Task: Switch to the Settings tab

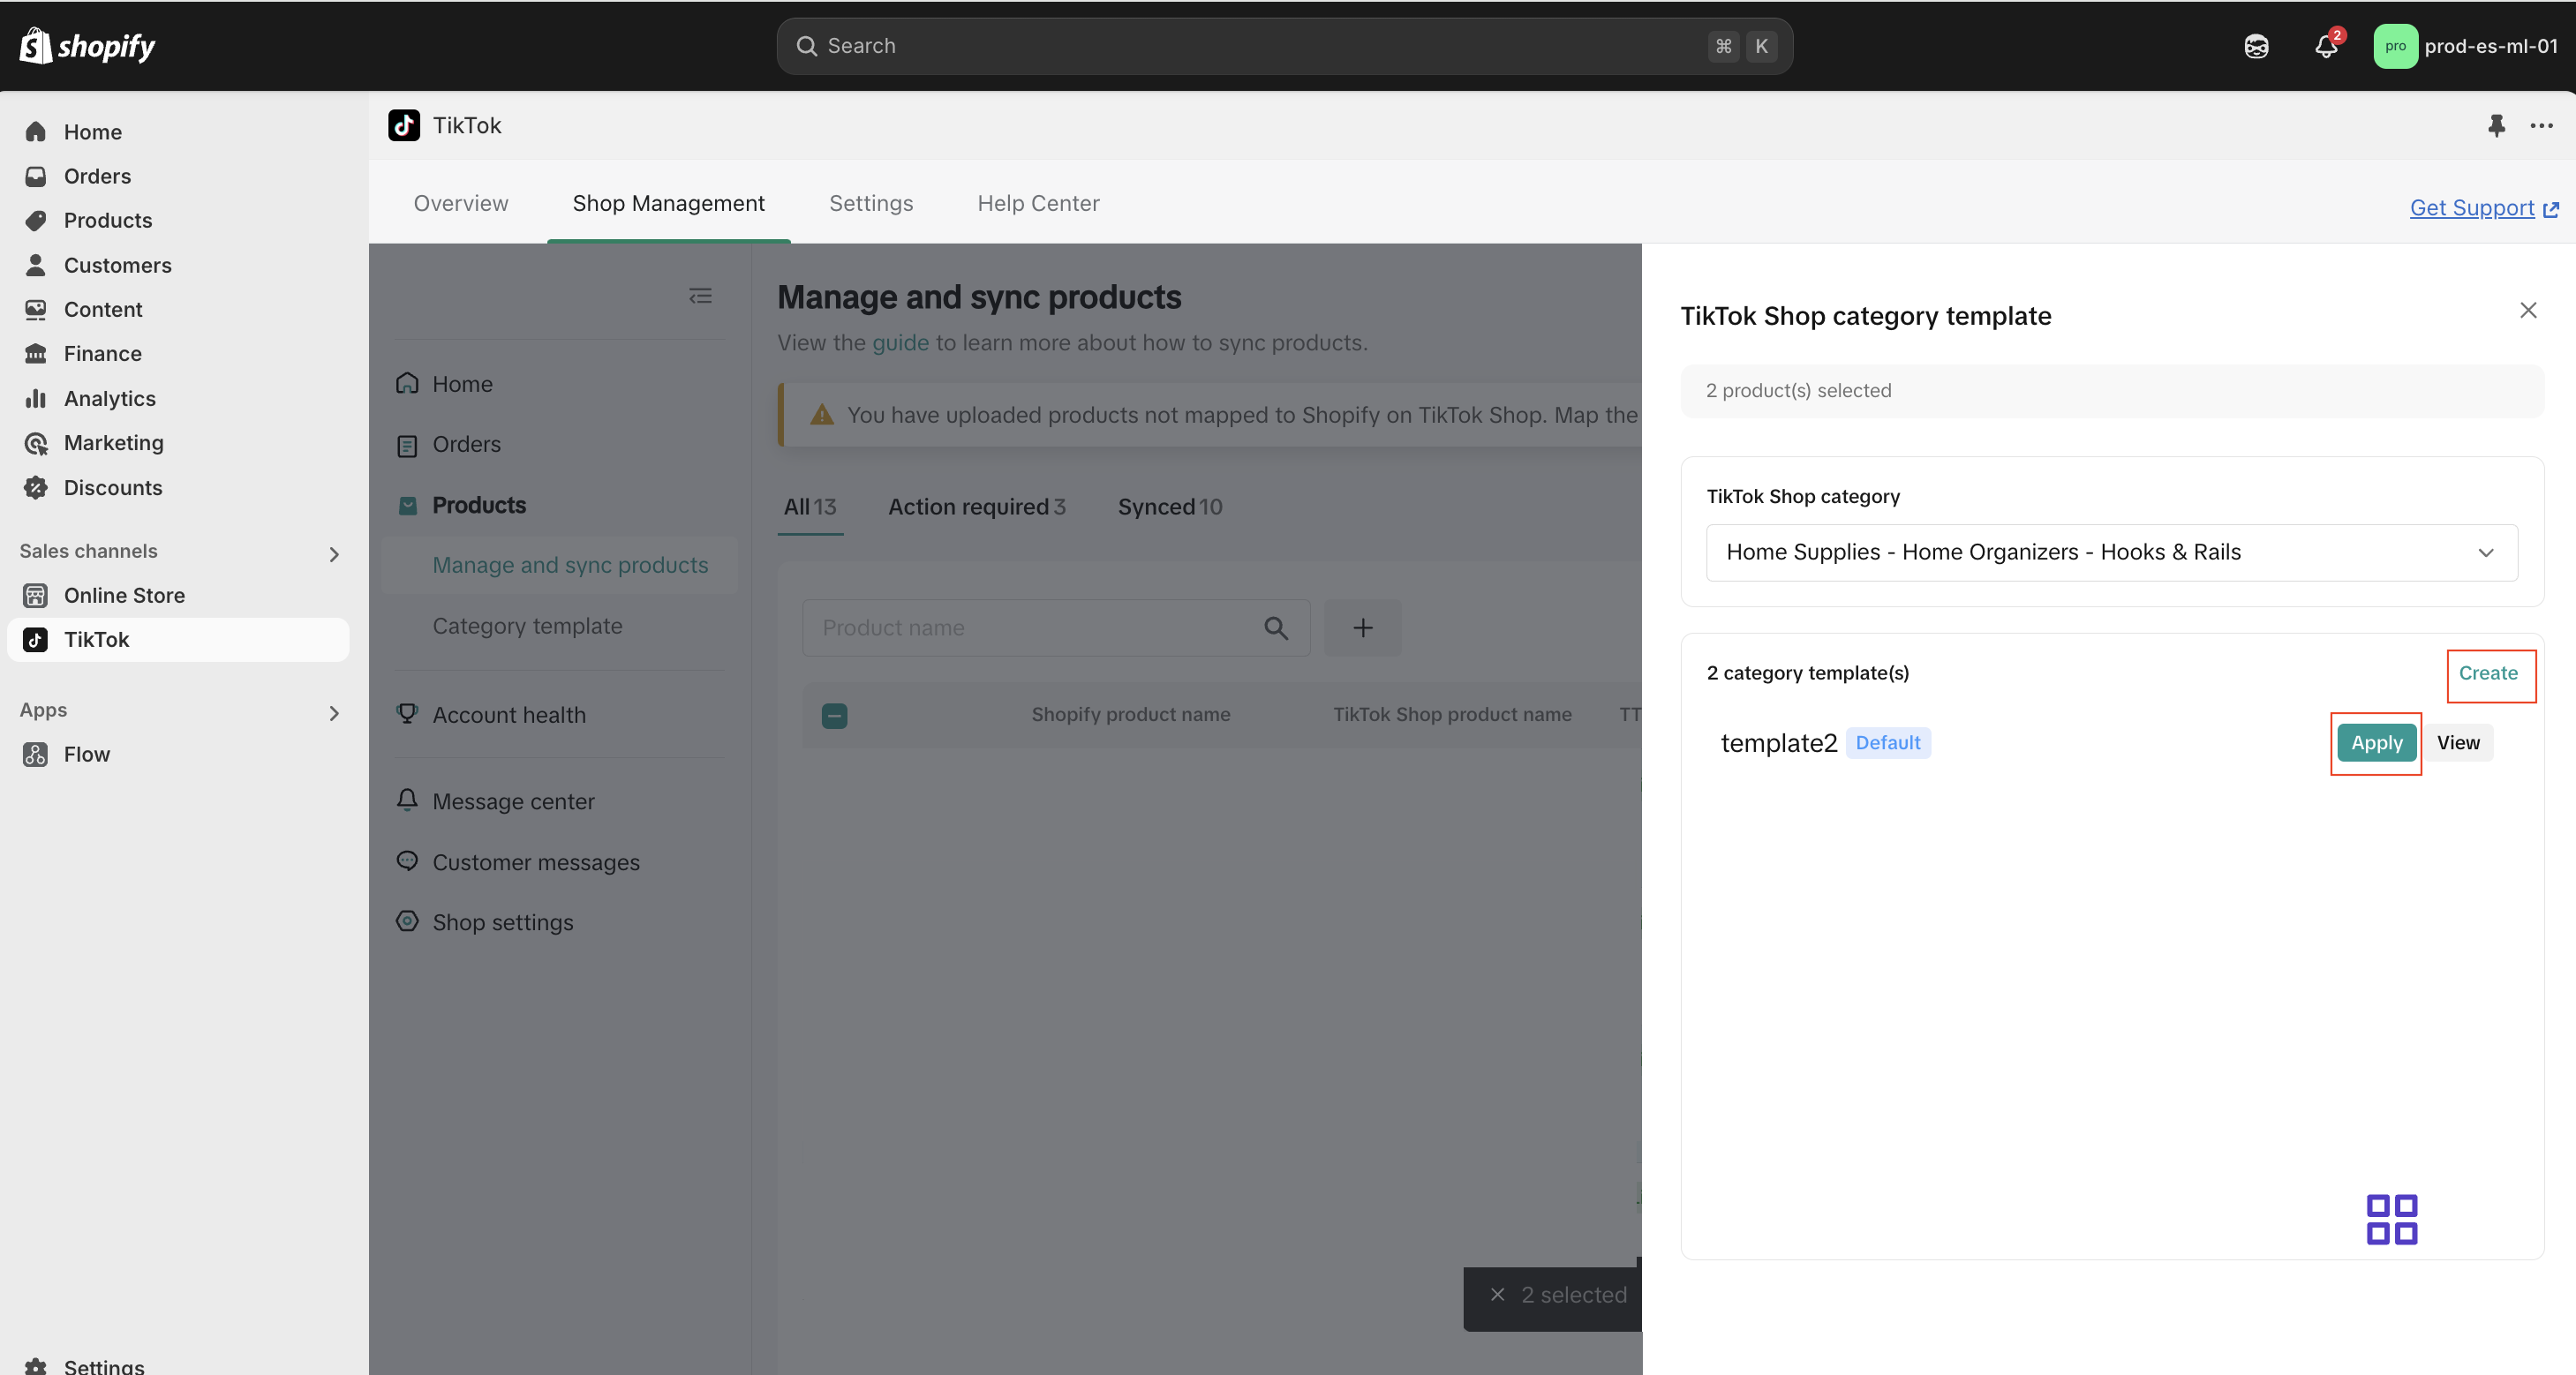Action: (x=871, y=203)
